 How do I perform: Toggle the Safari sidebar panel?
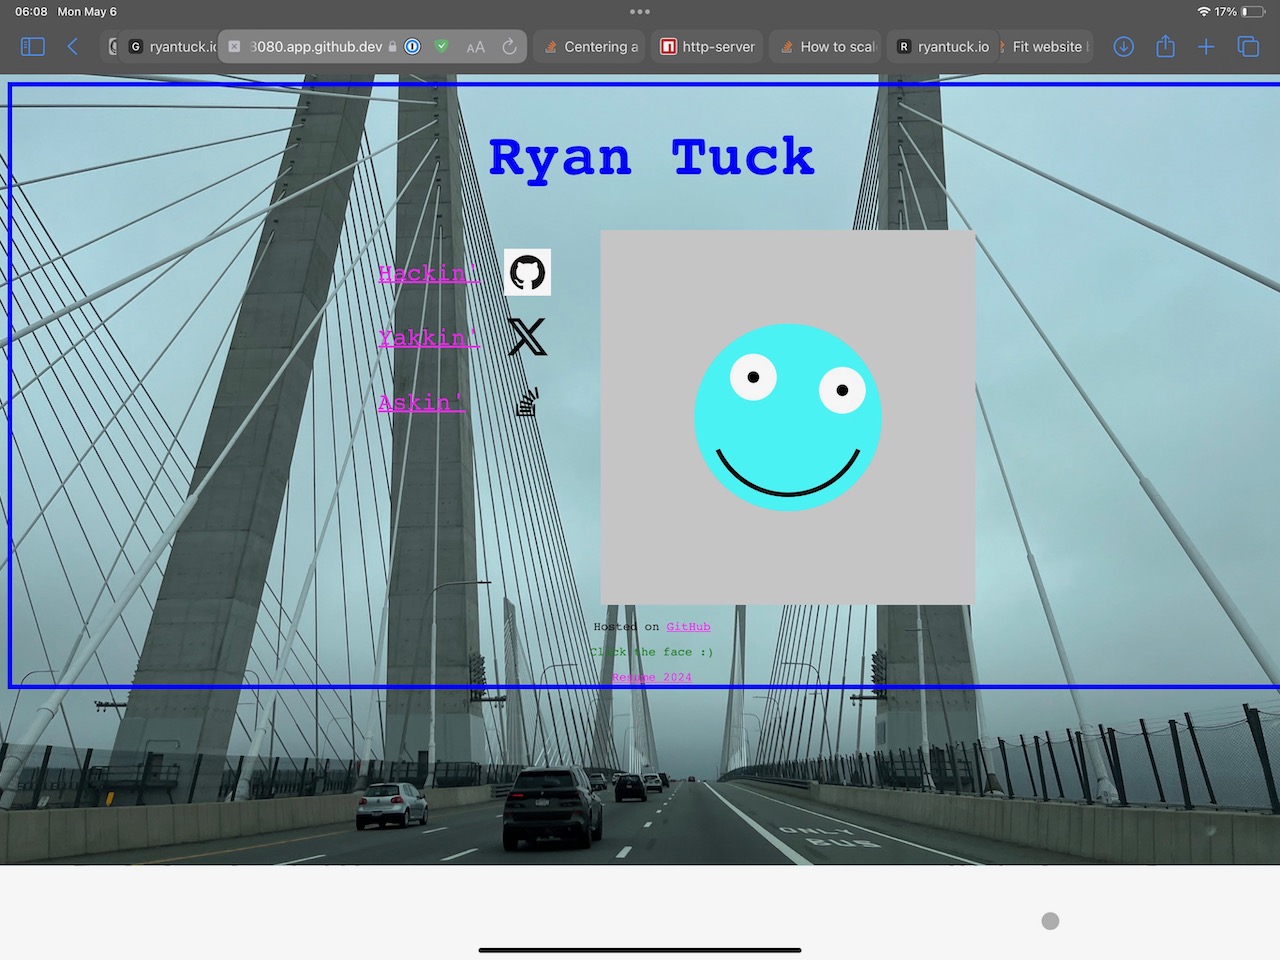(33, 47)
